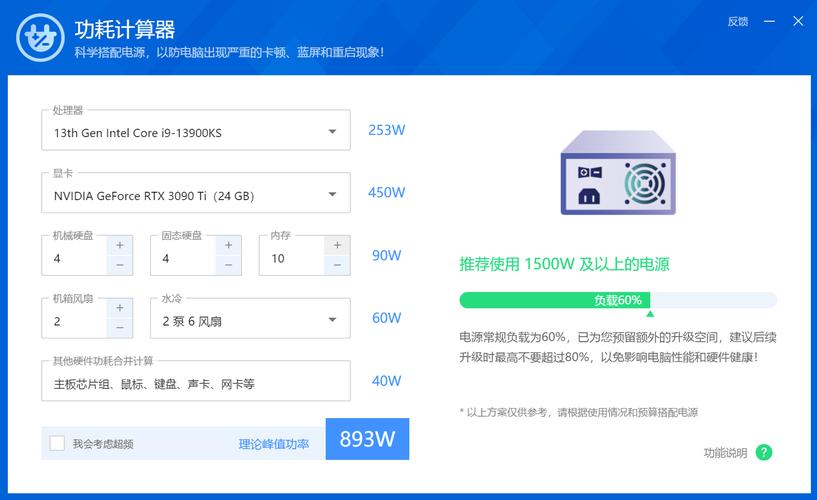This screenshot has height=500, width=817.
Task: Click the 253W processor power value
Action: tap(387, 130)
